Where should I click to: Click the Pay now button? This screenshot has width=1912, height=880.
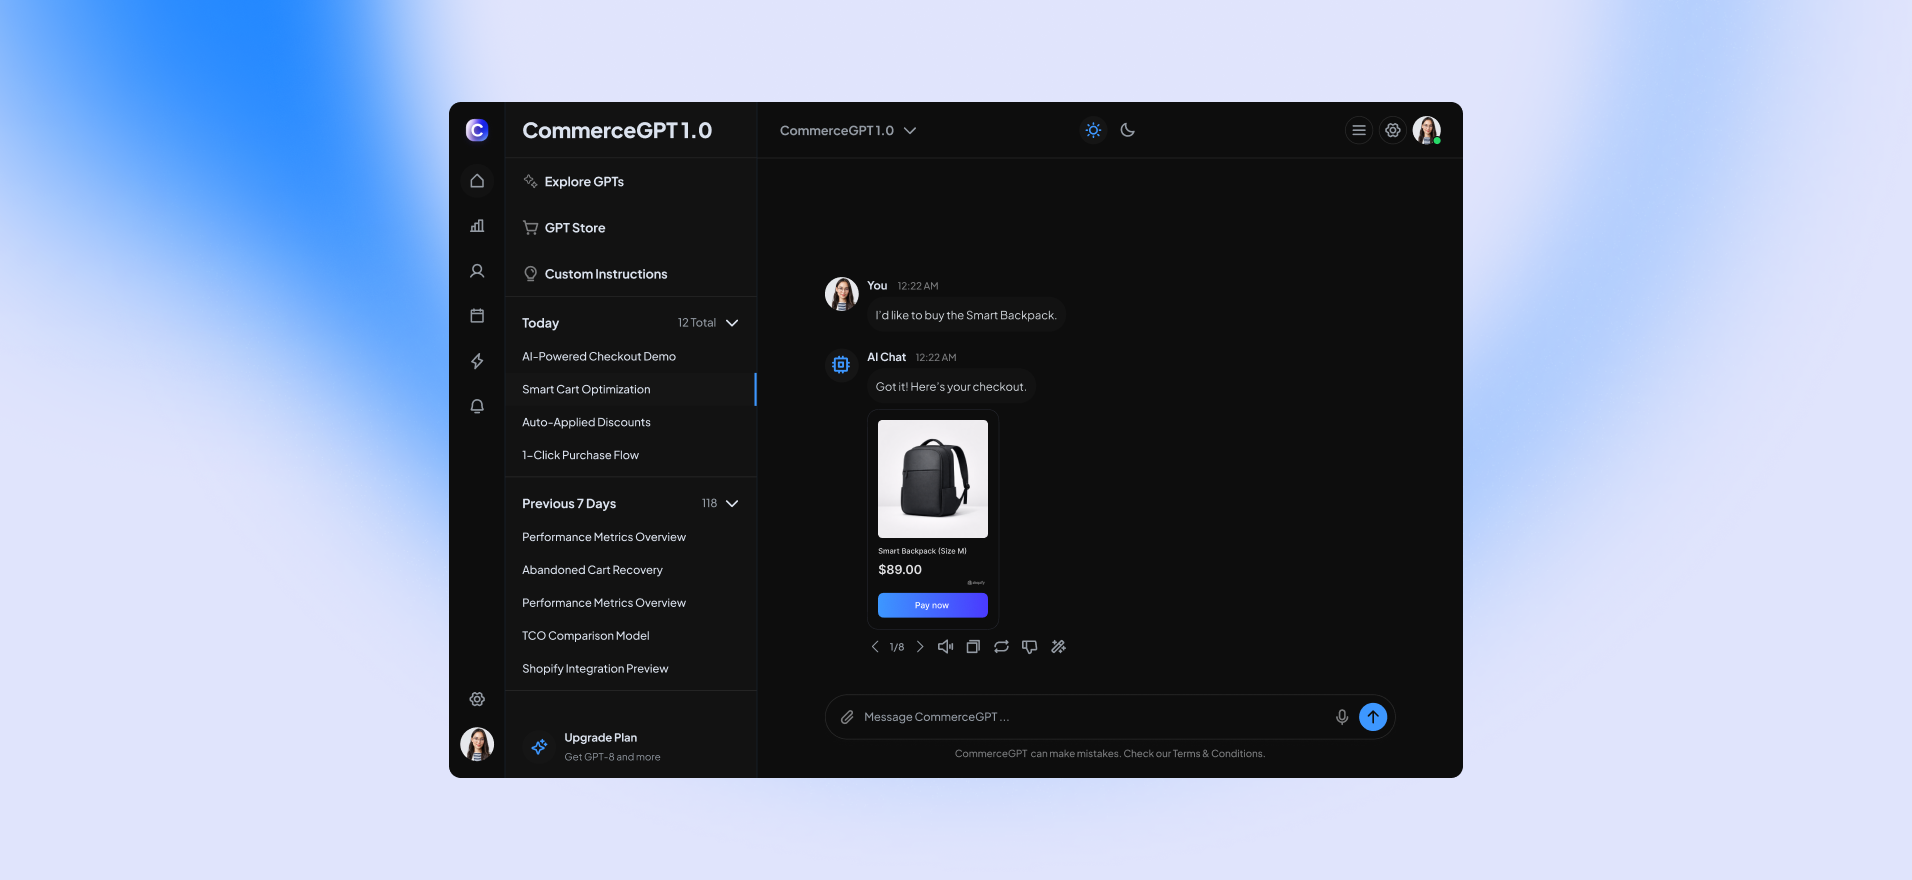pyautogui.click(x=933, y=605)
